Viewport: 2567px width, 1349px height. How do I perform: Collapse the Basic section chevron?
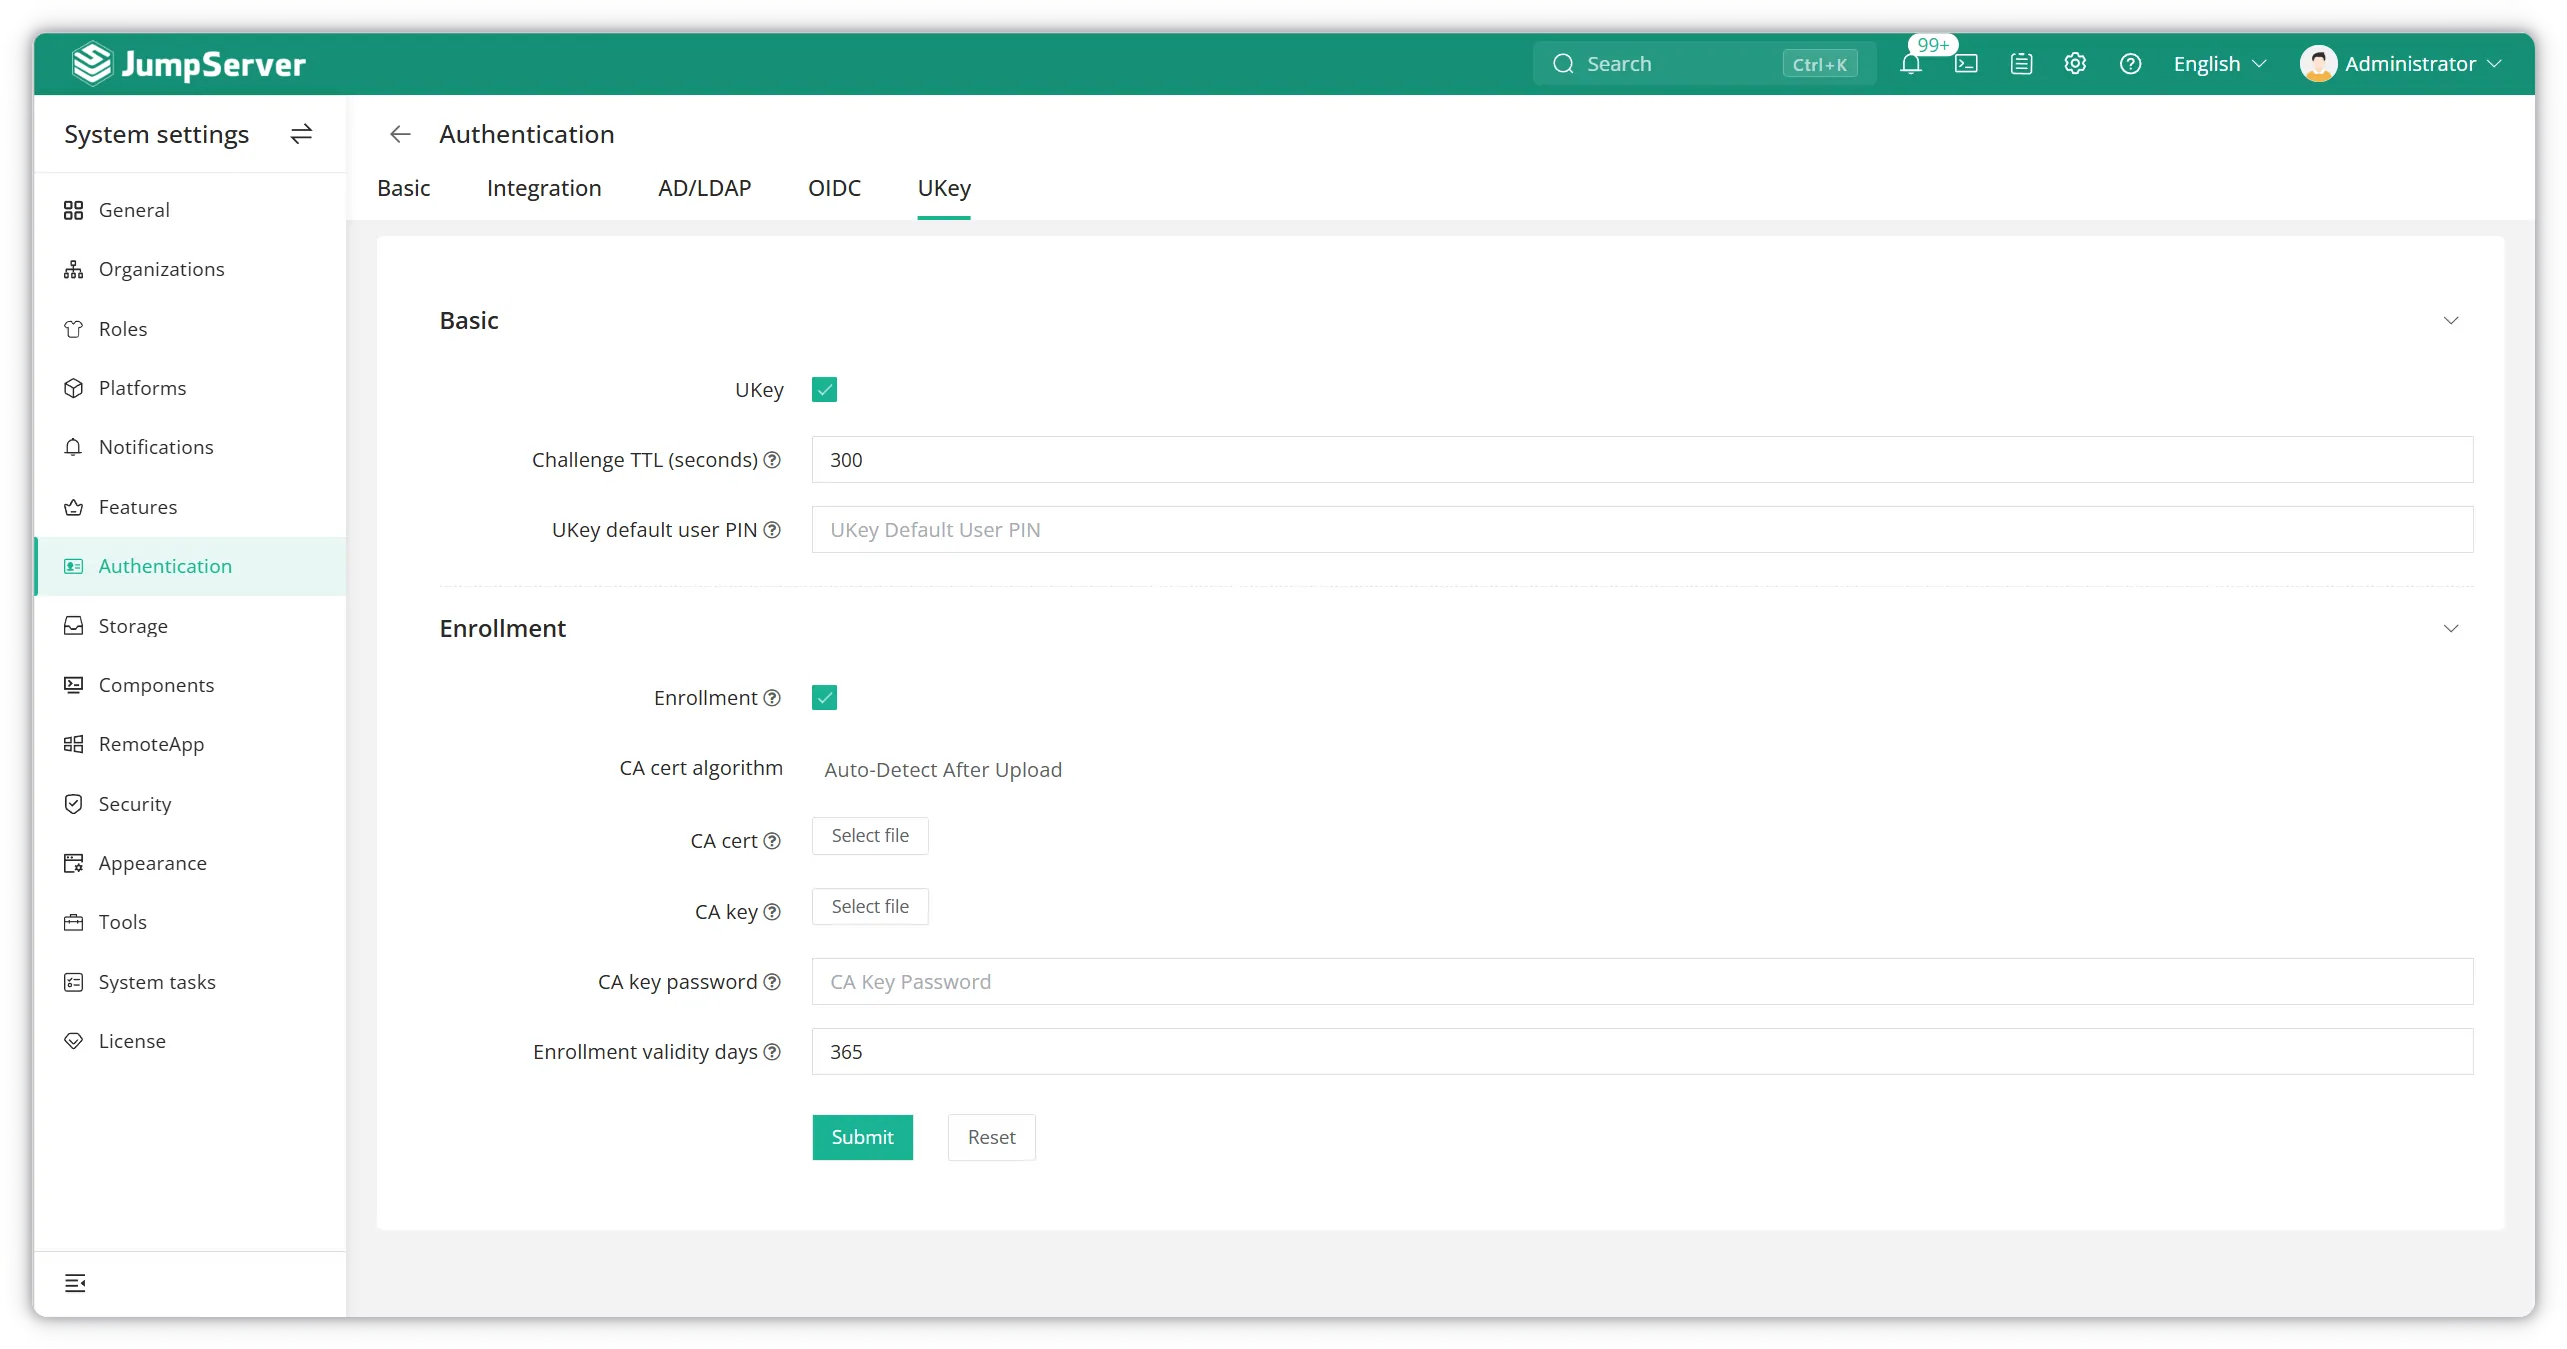pyautogui.click(x=2451, y=321)
